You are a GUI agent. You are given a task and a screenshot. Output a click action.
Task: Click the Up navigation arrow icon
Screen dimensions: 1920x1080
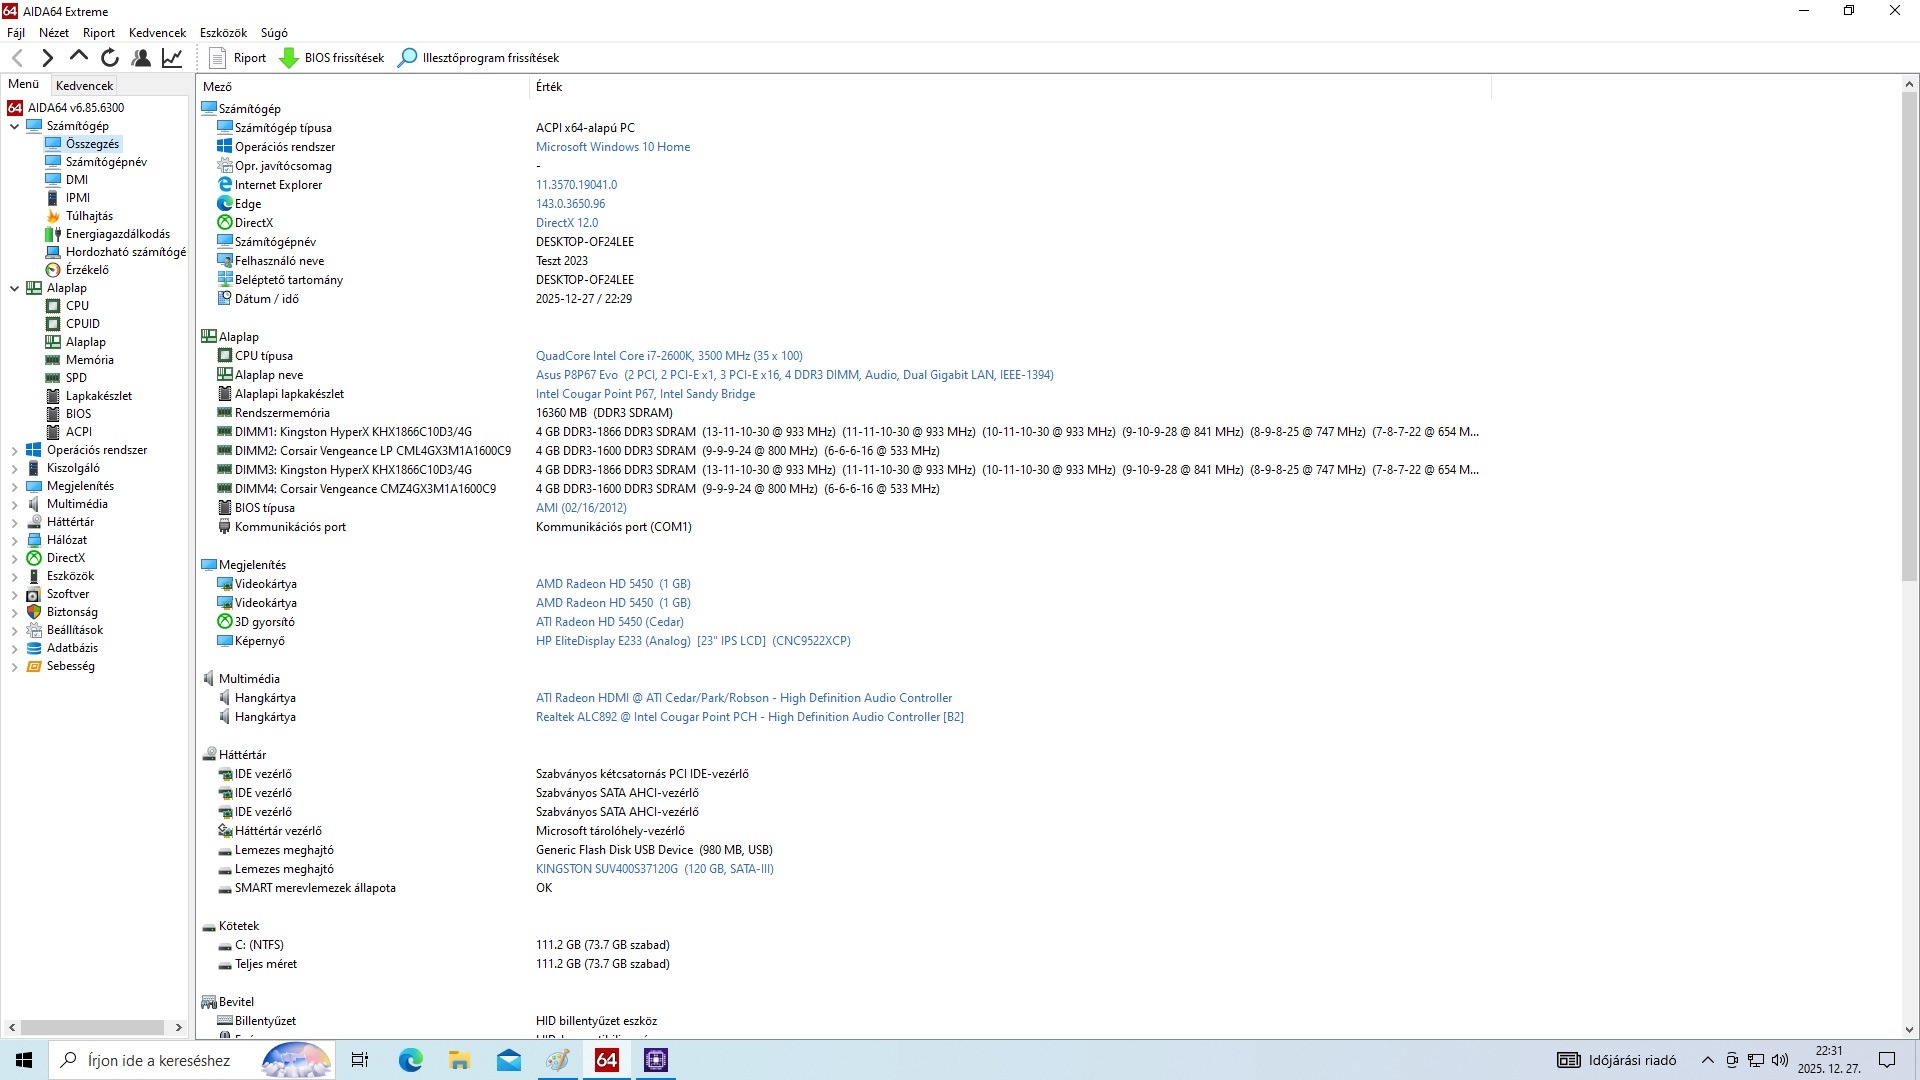(79, 57)
